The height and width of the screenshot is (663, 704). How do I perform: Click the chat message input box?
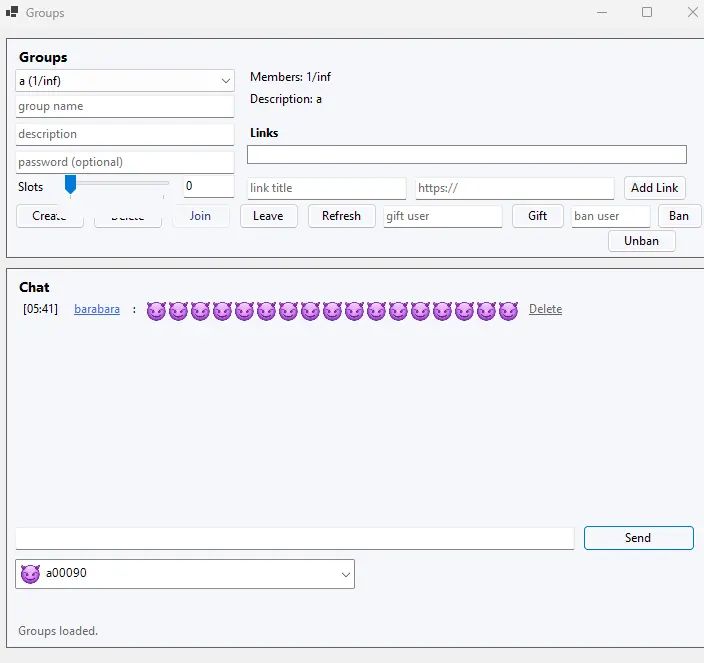click(x=295, y=538)
